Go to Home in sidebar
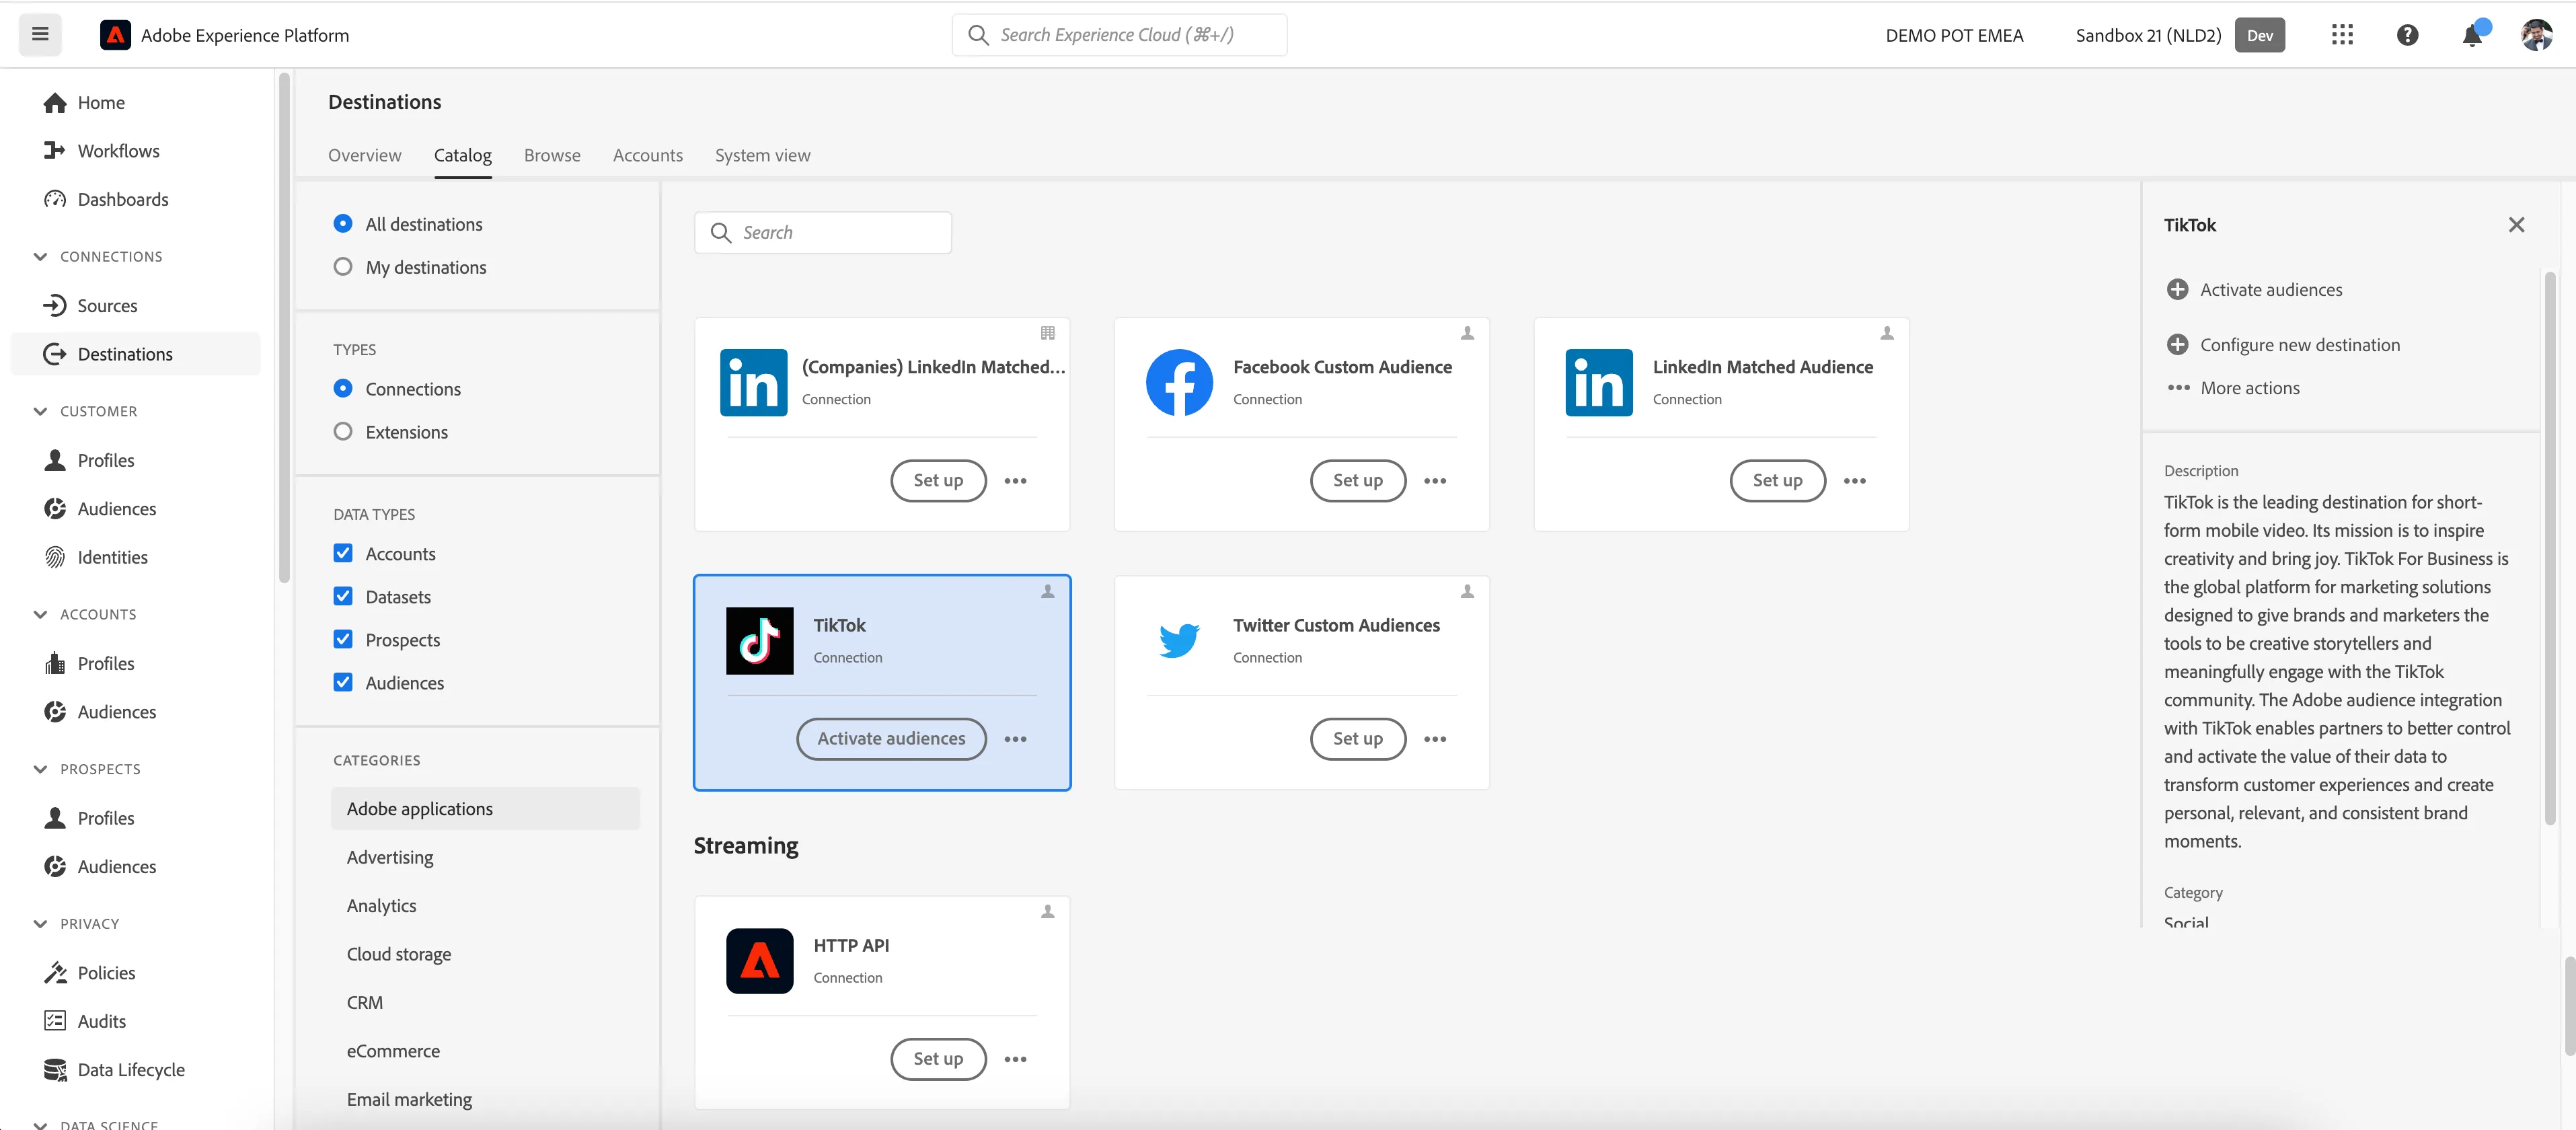The width and height of the screenshot is (2576, 1130). pyautogui.click(x=101, y=102)
